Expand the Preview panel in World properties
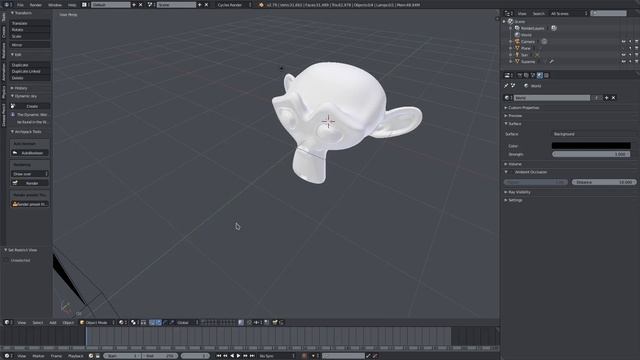This screenshot has height=360, width=640. pyautogui.click(x=515, y=116)
